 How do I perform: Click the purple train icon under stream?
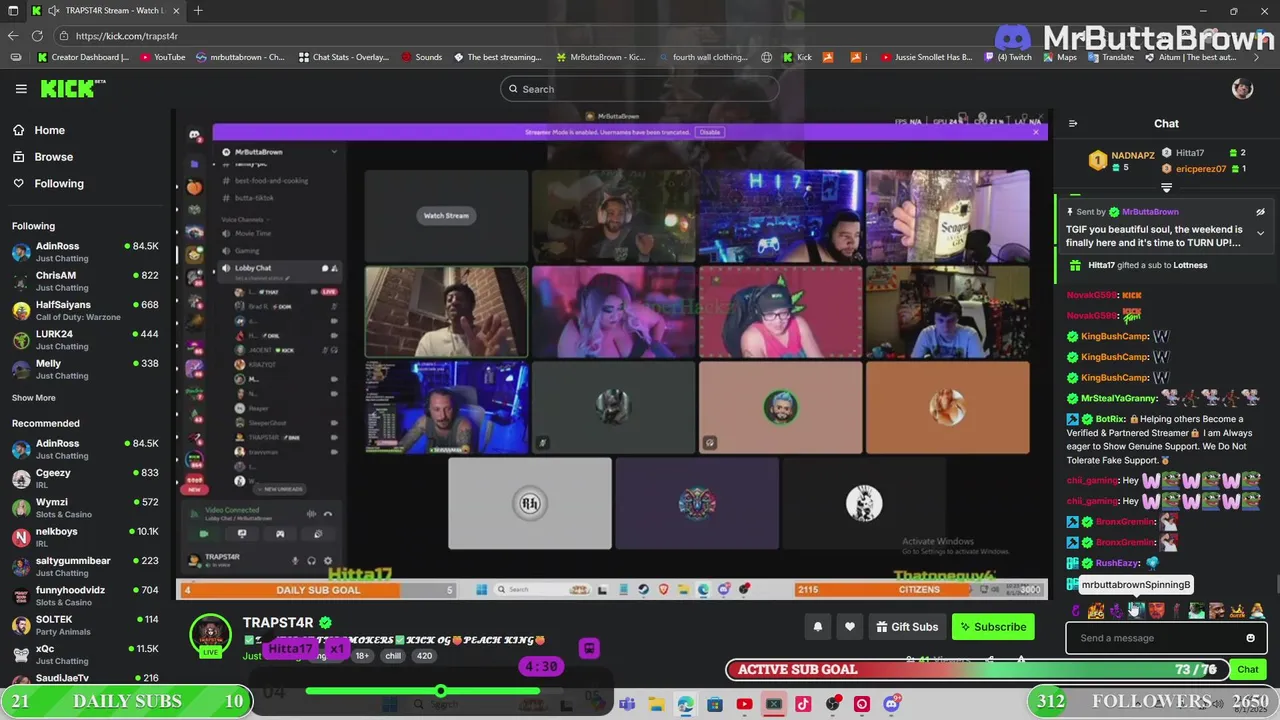click(589, 648)
